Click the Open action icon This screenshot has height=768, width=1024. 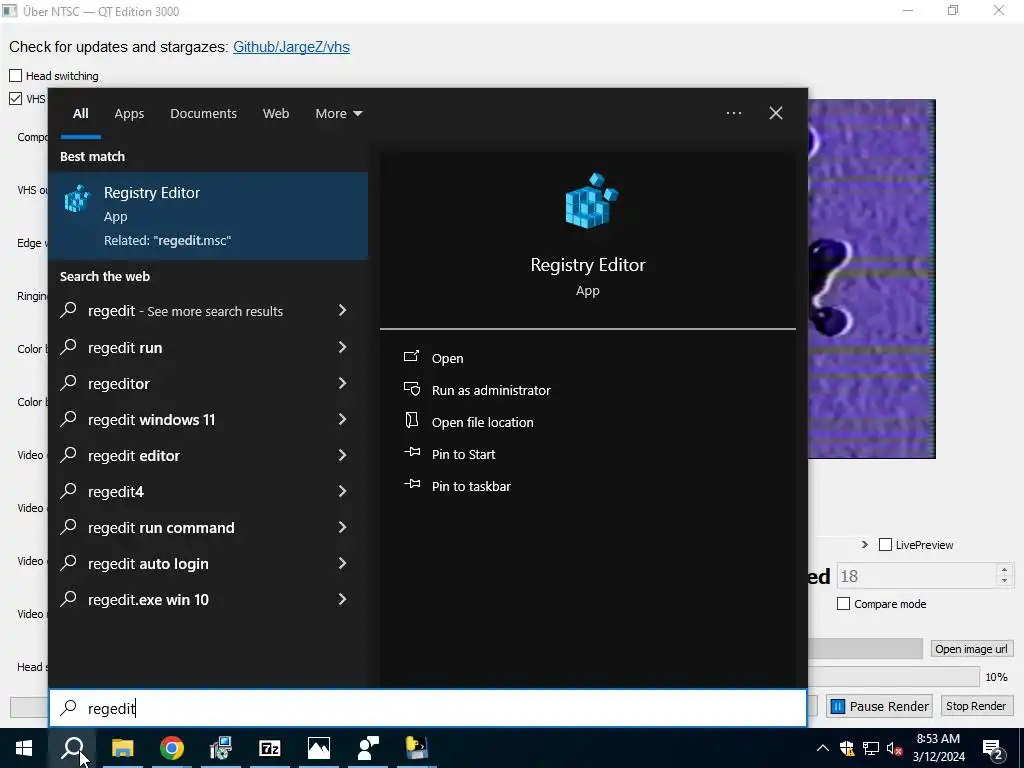[411, 357]
